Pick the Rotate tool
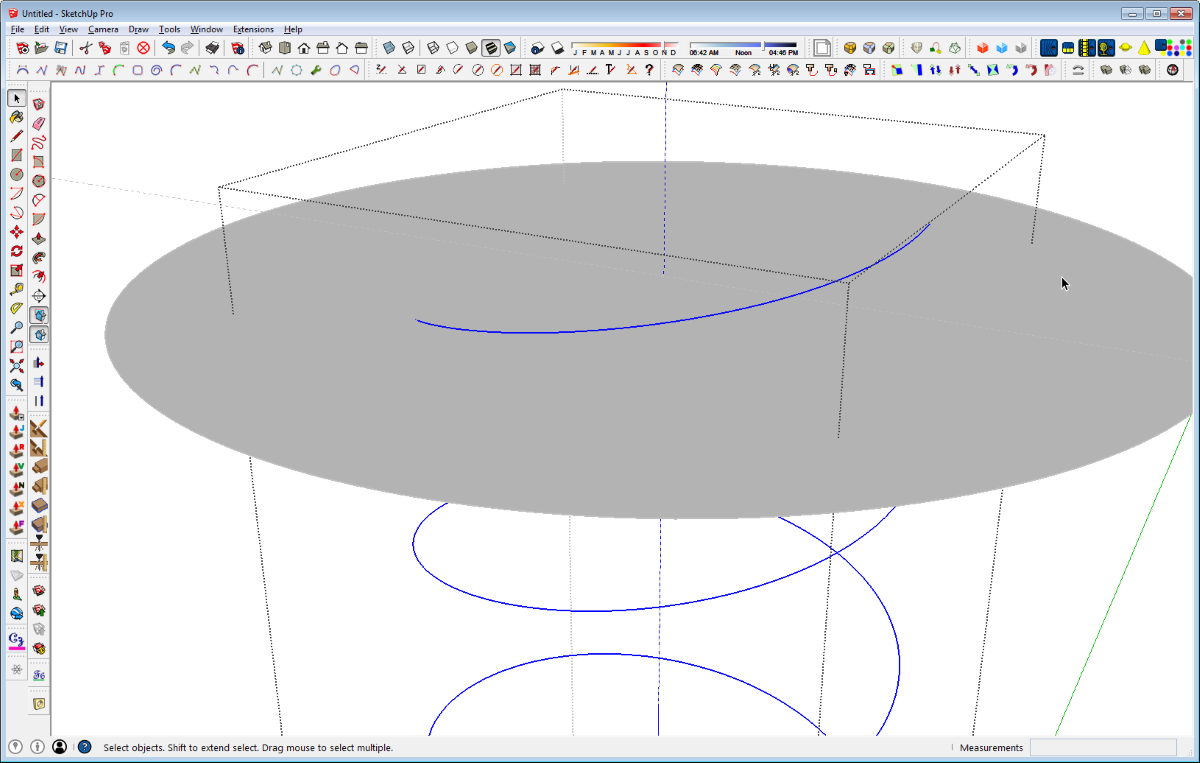This screenshot has width=1200, height=763. click(17, 251)
